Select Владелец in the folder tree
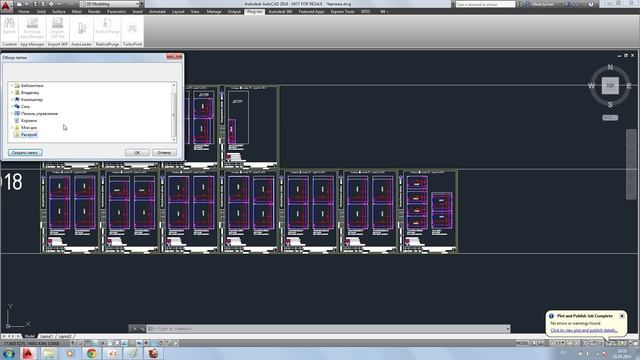 click(30, 93)
